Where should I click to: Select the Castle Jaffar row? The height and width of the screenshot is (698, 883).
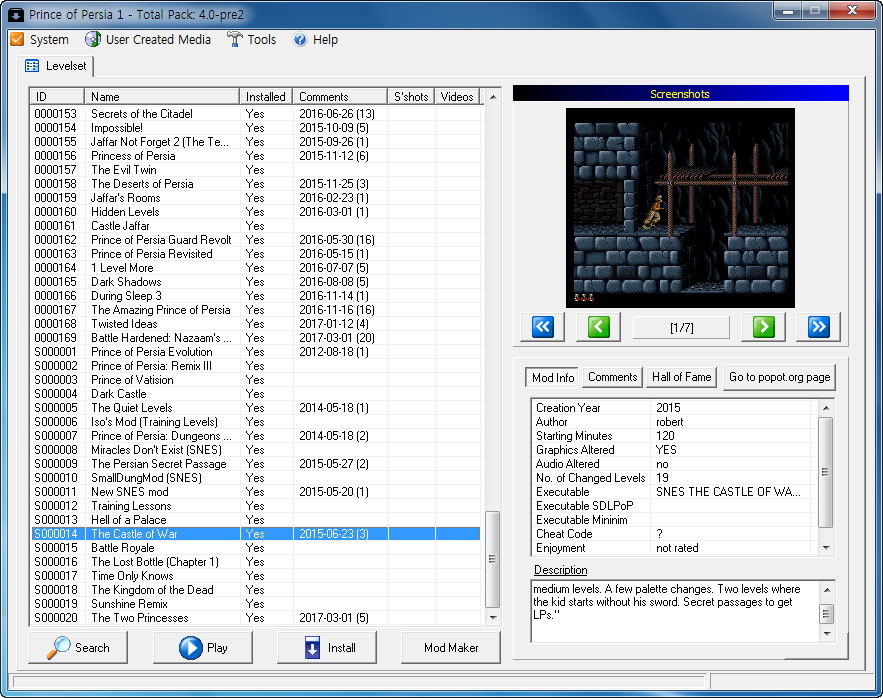256,226
